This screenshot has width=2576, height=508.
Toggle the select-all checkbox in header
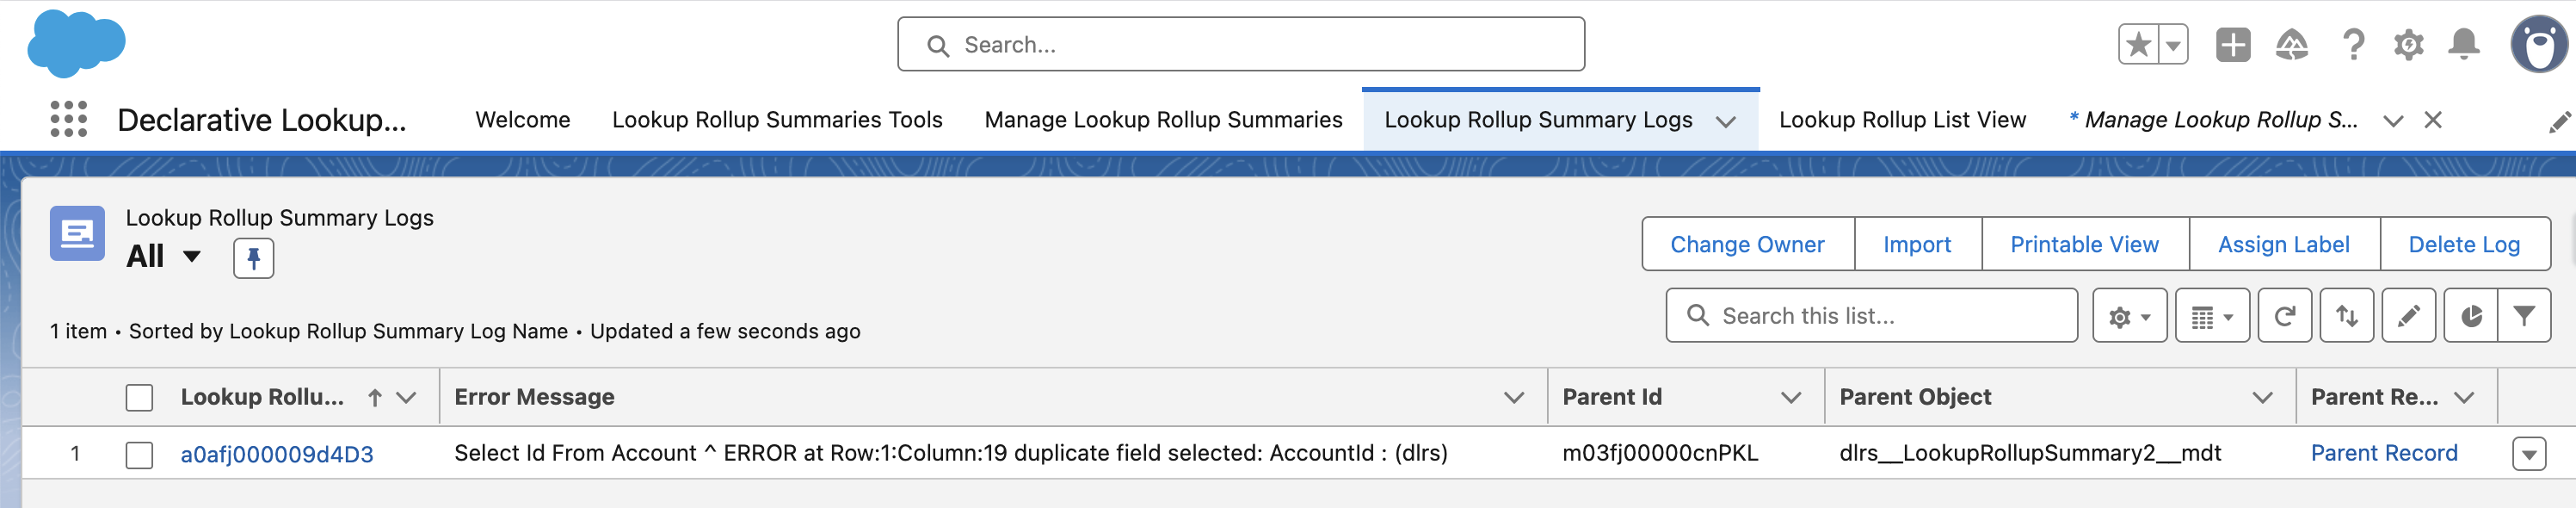pyautogui.click(x=139, y=396)
